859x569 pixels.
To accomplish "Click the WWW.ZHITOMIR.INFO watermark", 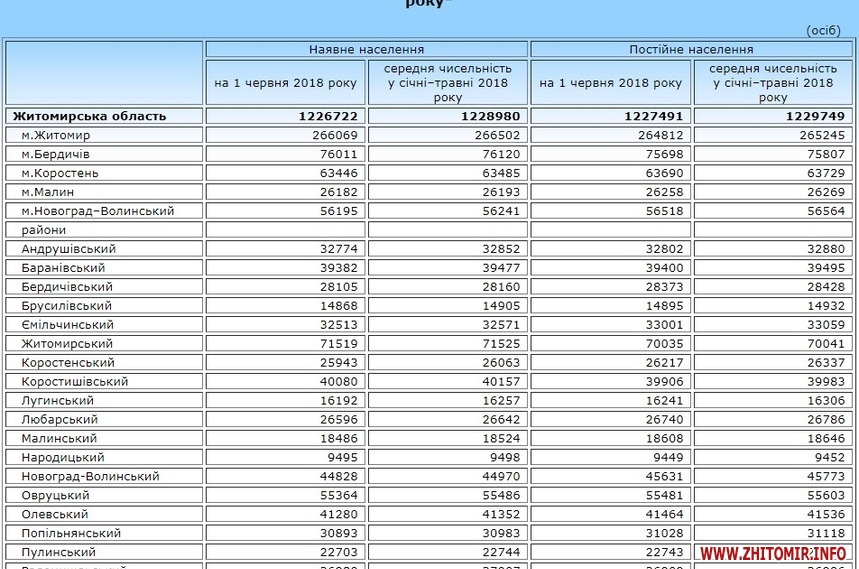I will click(x=773, y=553).
